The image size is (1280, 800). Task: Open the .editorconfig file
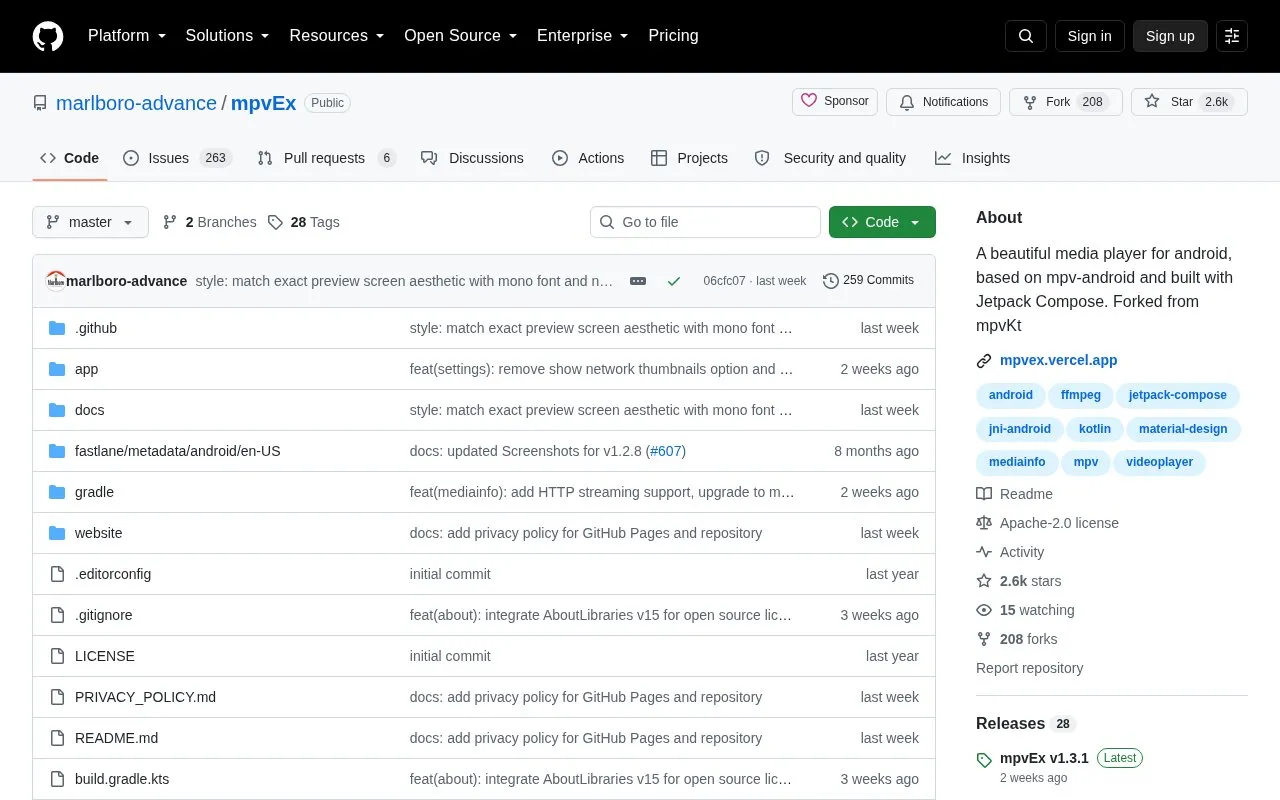(113, 574)
